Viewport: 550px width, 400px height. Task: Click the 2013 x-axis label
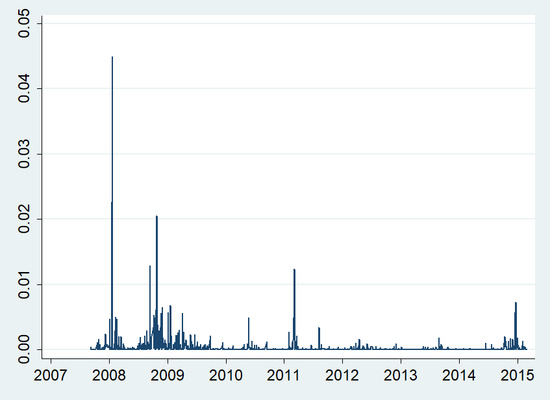400,375
